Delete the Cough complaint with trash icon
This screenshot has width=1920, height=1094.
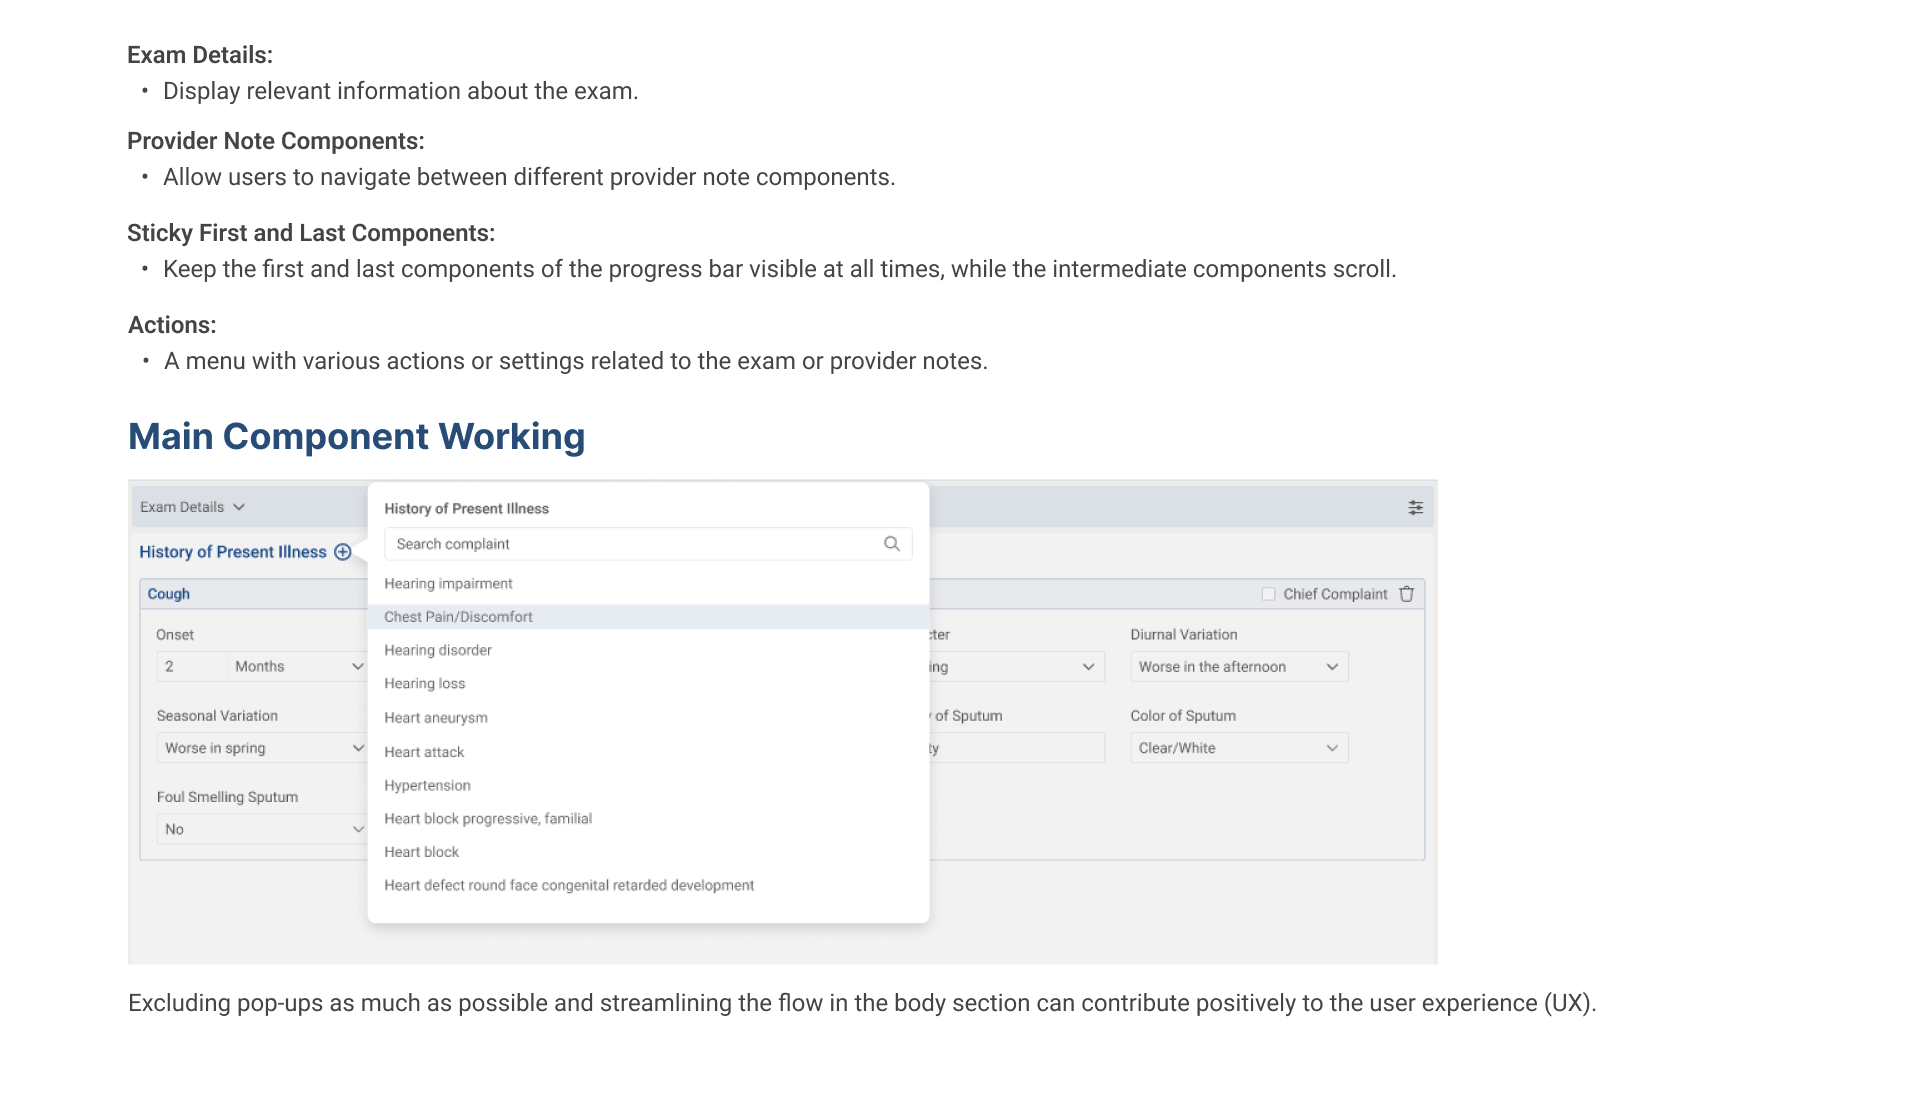(1407, 594)
